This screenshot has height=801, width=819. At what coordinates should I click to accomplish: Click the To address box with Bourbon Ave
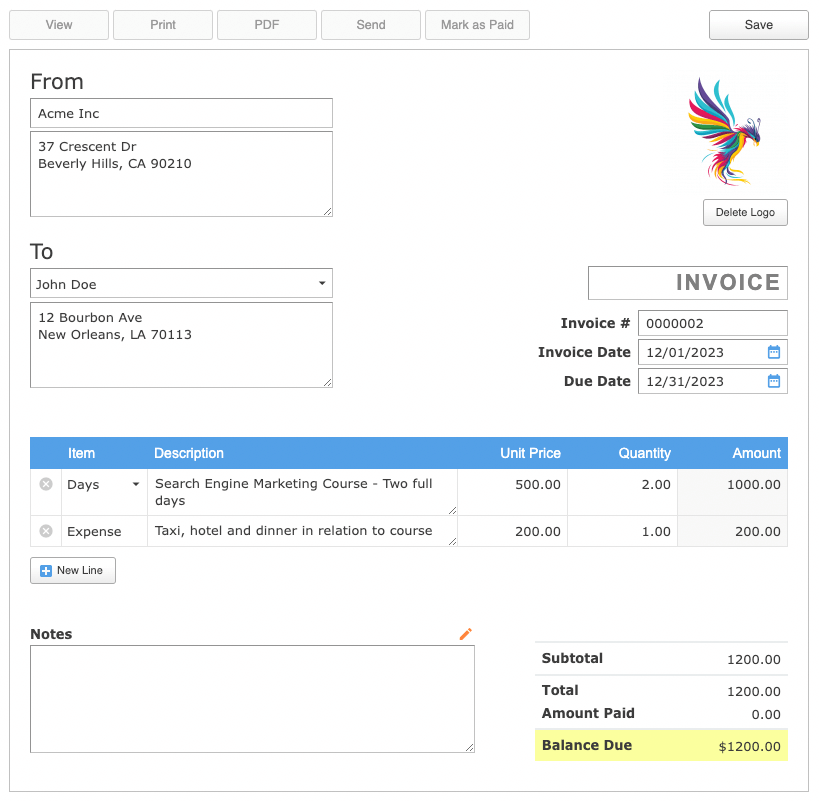pyautogui.click(x=181, y=345)
